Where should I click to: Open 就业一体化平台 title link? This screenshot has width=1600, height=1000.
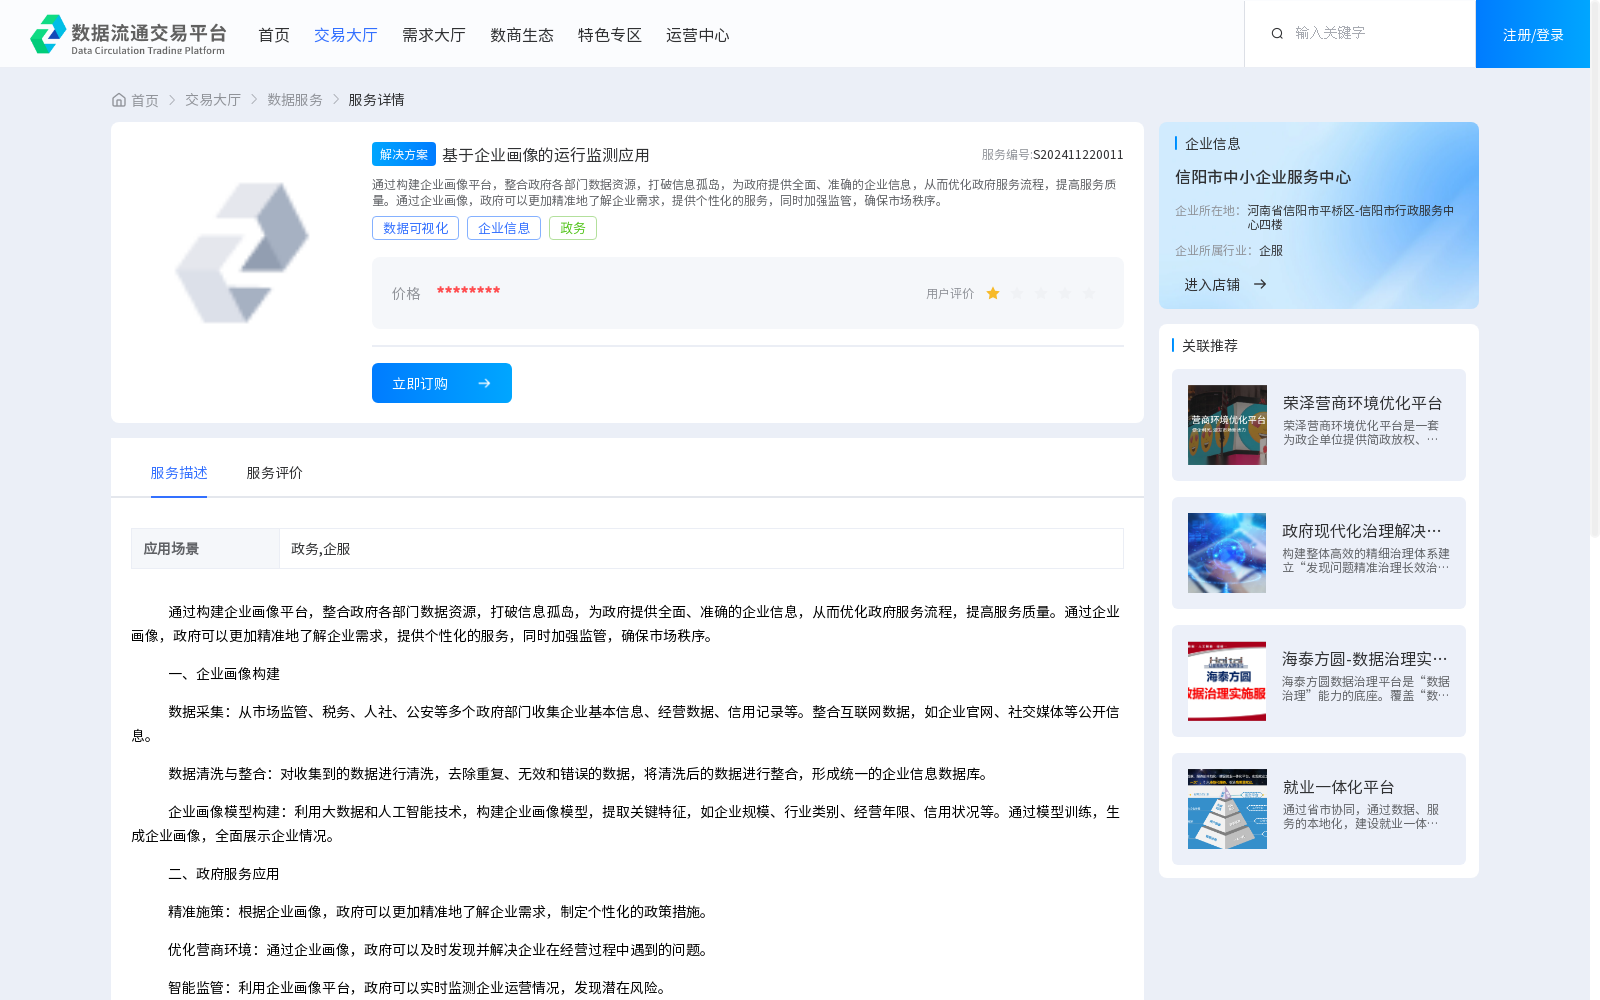coord(1338,787)
